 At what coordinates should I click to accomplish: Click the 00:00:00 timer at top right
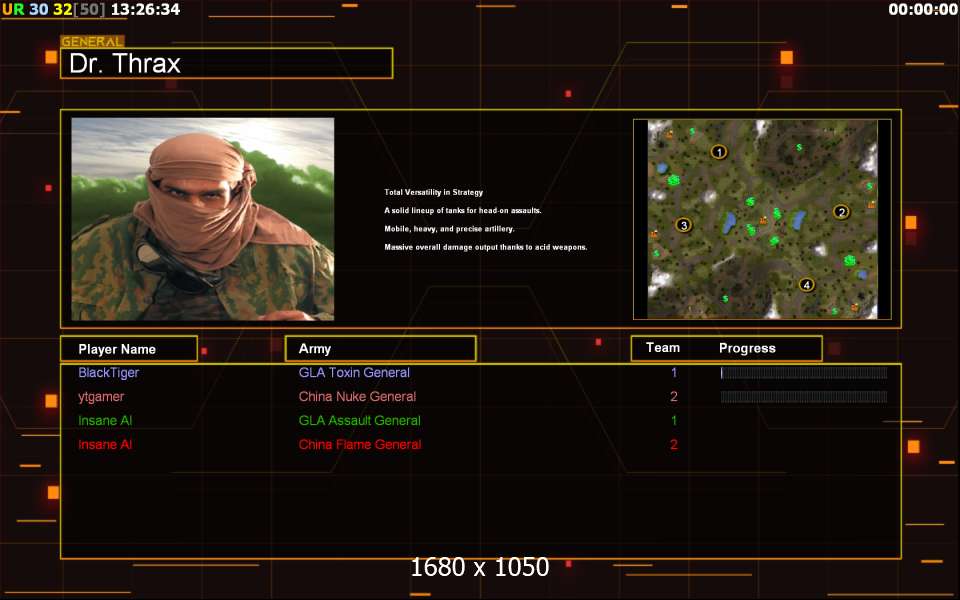coord(923,10)
